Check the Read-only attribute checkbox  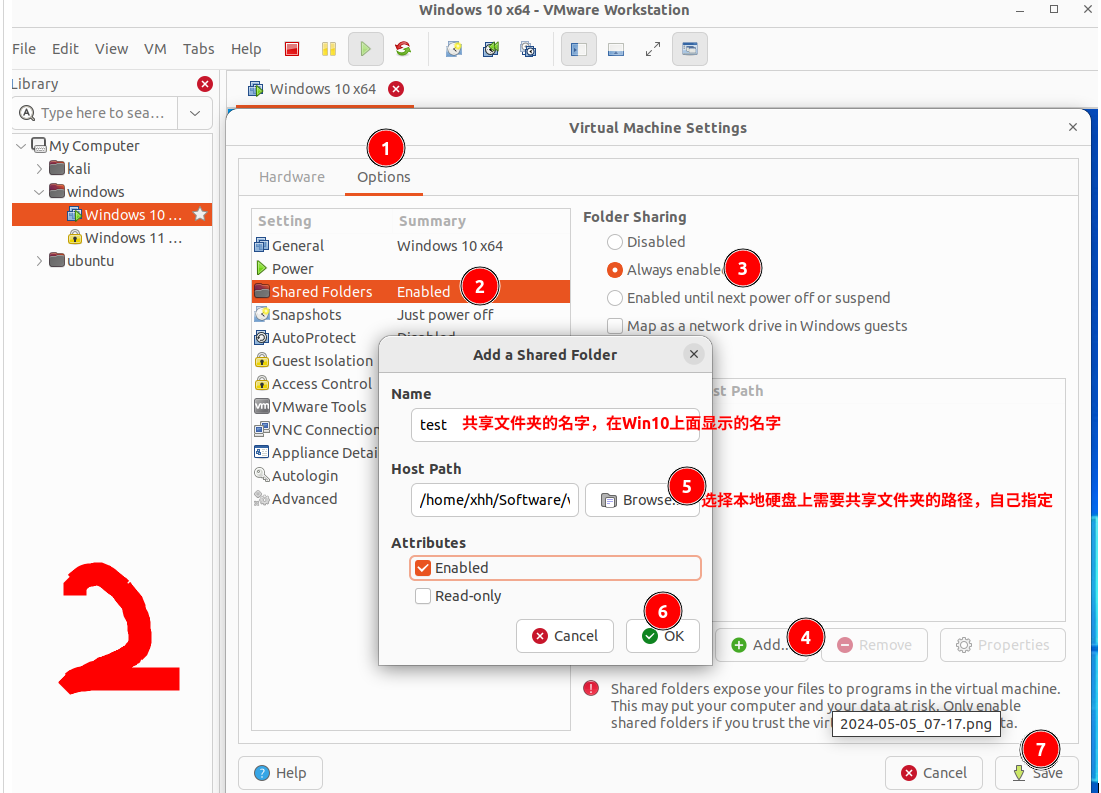pyautogui.click(x=423, y=596)
